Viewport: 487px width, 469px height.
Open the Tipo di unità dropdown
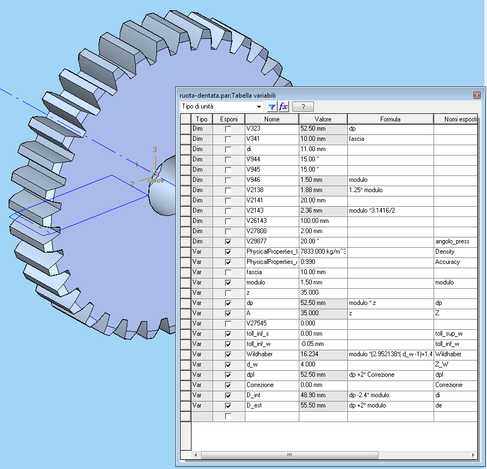point(259,107)
